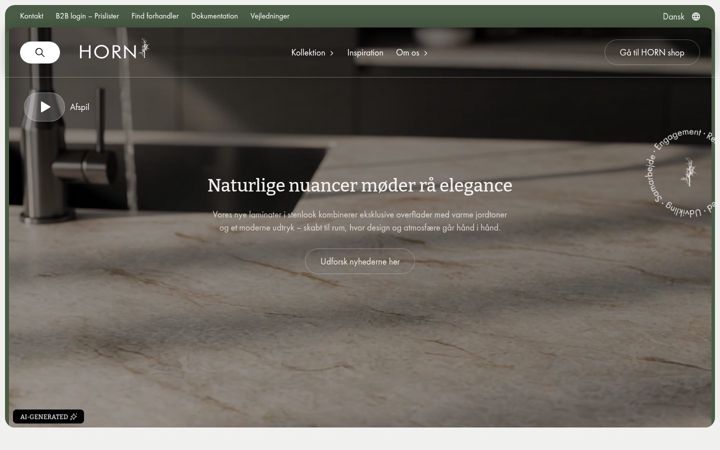The height and width of the screenshot is (450, 720).
Task: Open the Inspiration page
Action: pyautogui.click(x=365, y=53)
